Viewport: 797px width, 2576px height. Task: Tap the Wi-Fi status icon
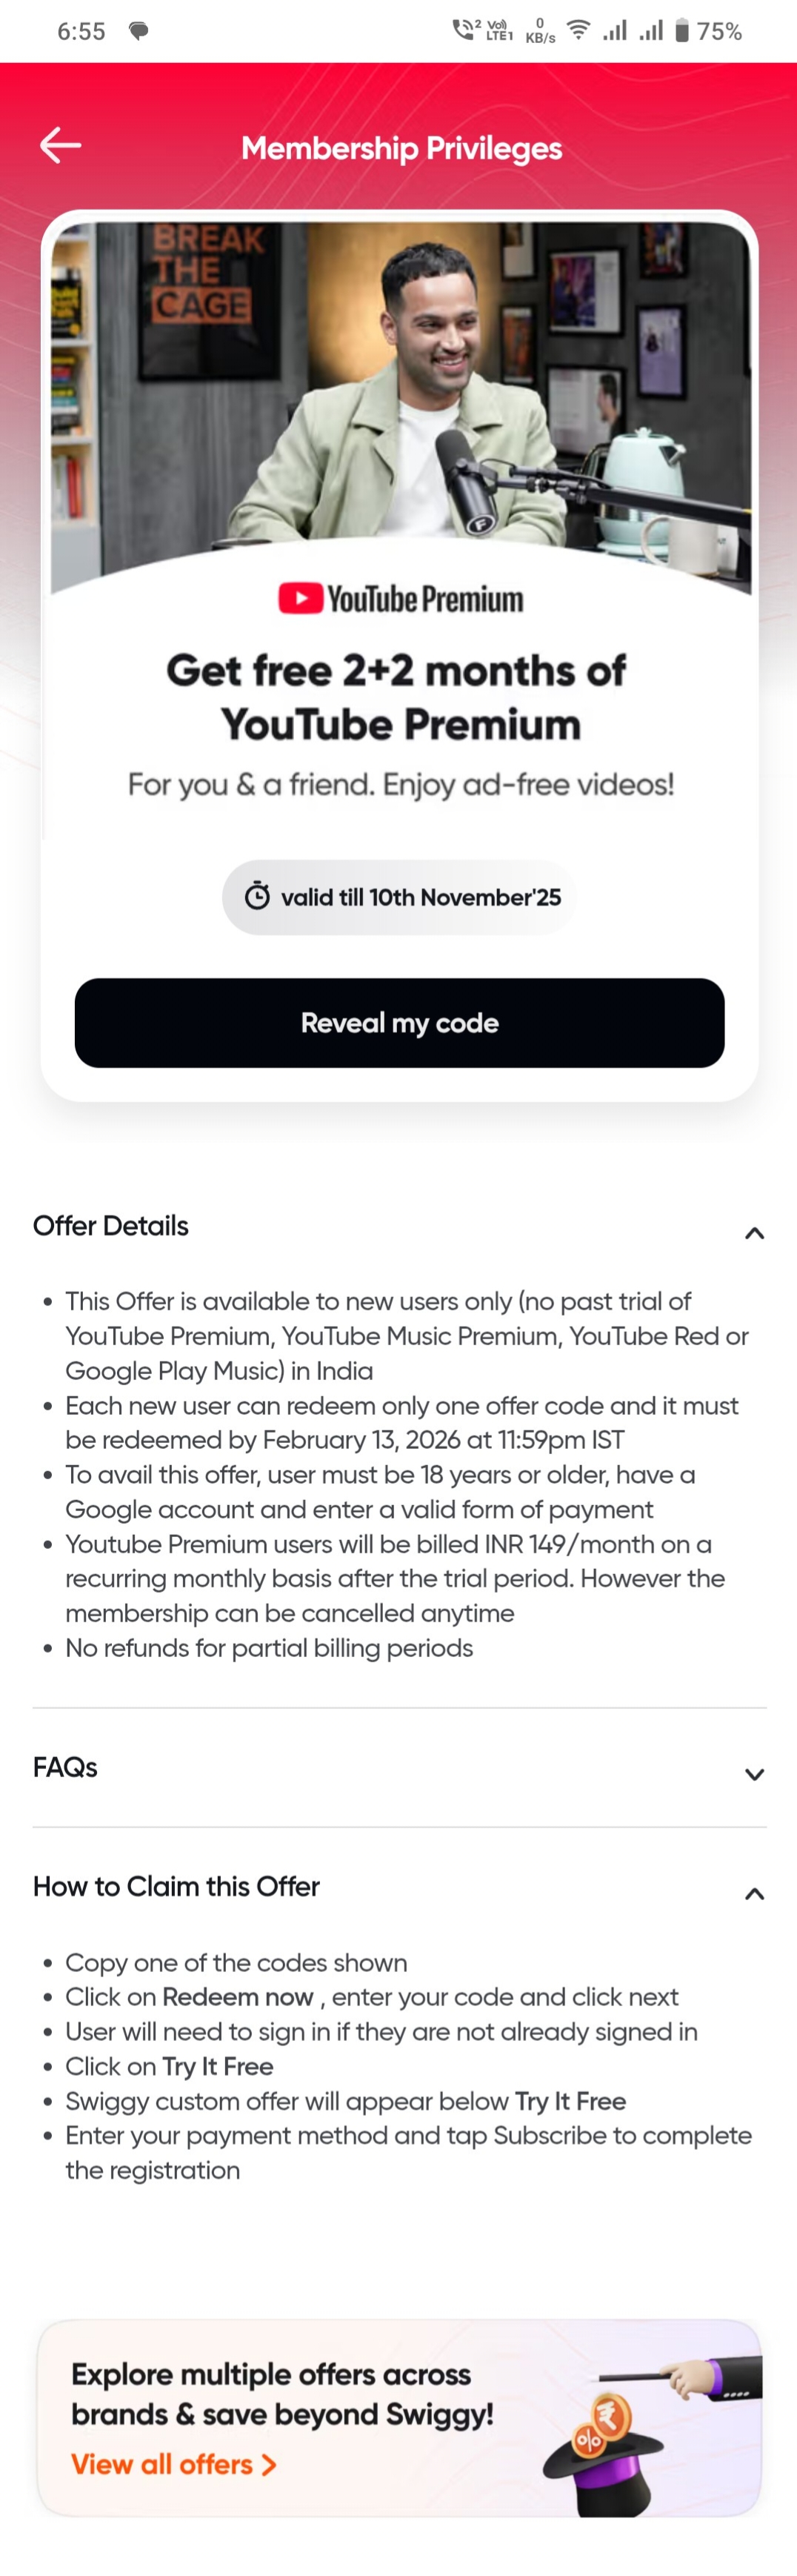click(x=578, y=30)
